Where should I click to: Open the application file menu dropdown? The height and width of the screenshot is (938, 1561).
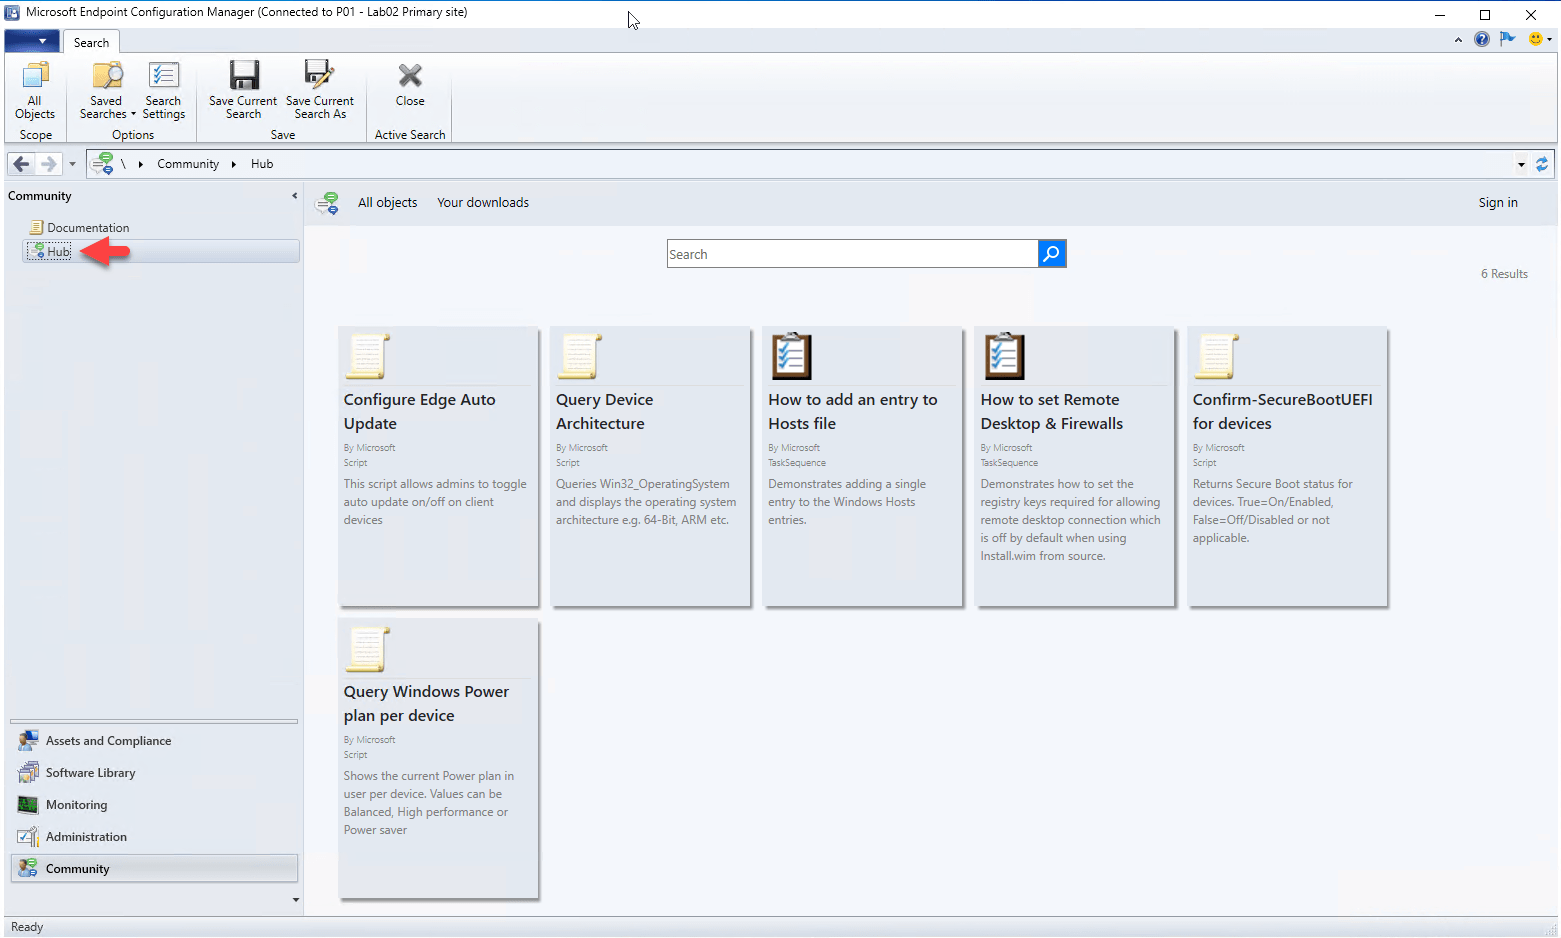pos(32,41)
